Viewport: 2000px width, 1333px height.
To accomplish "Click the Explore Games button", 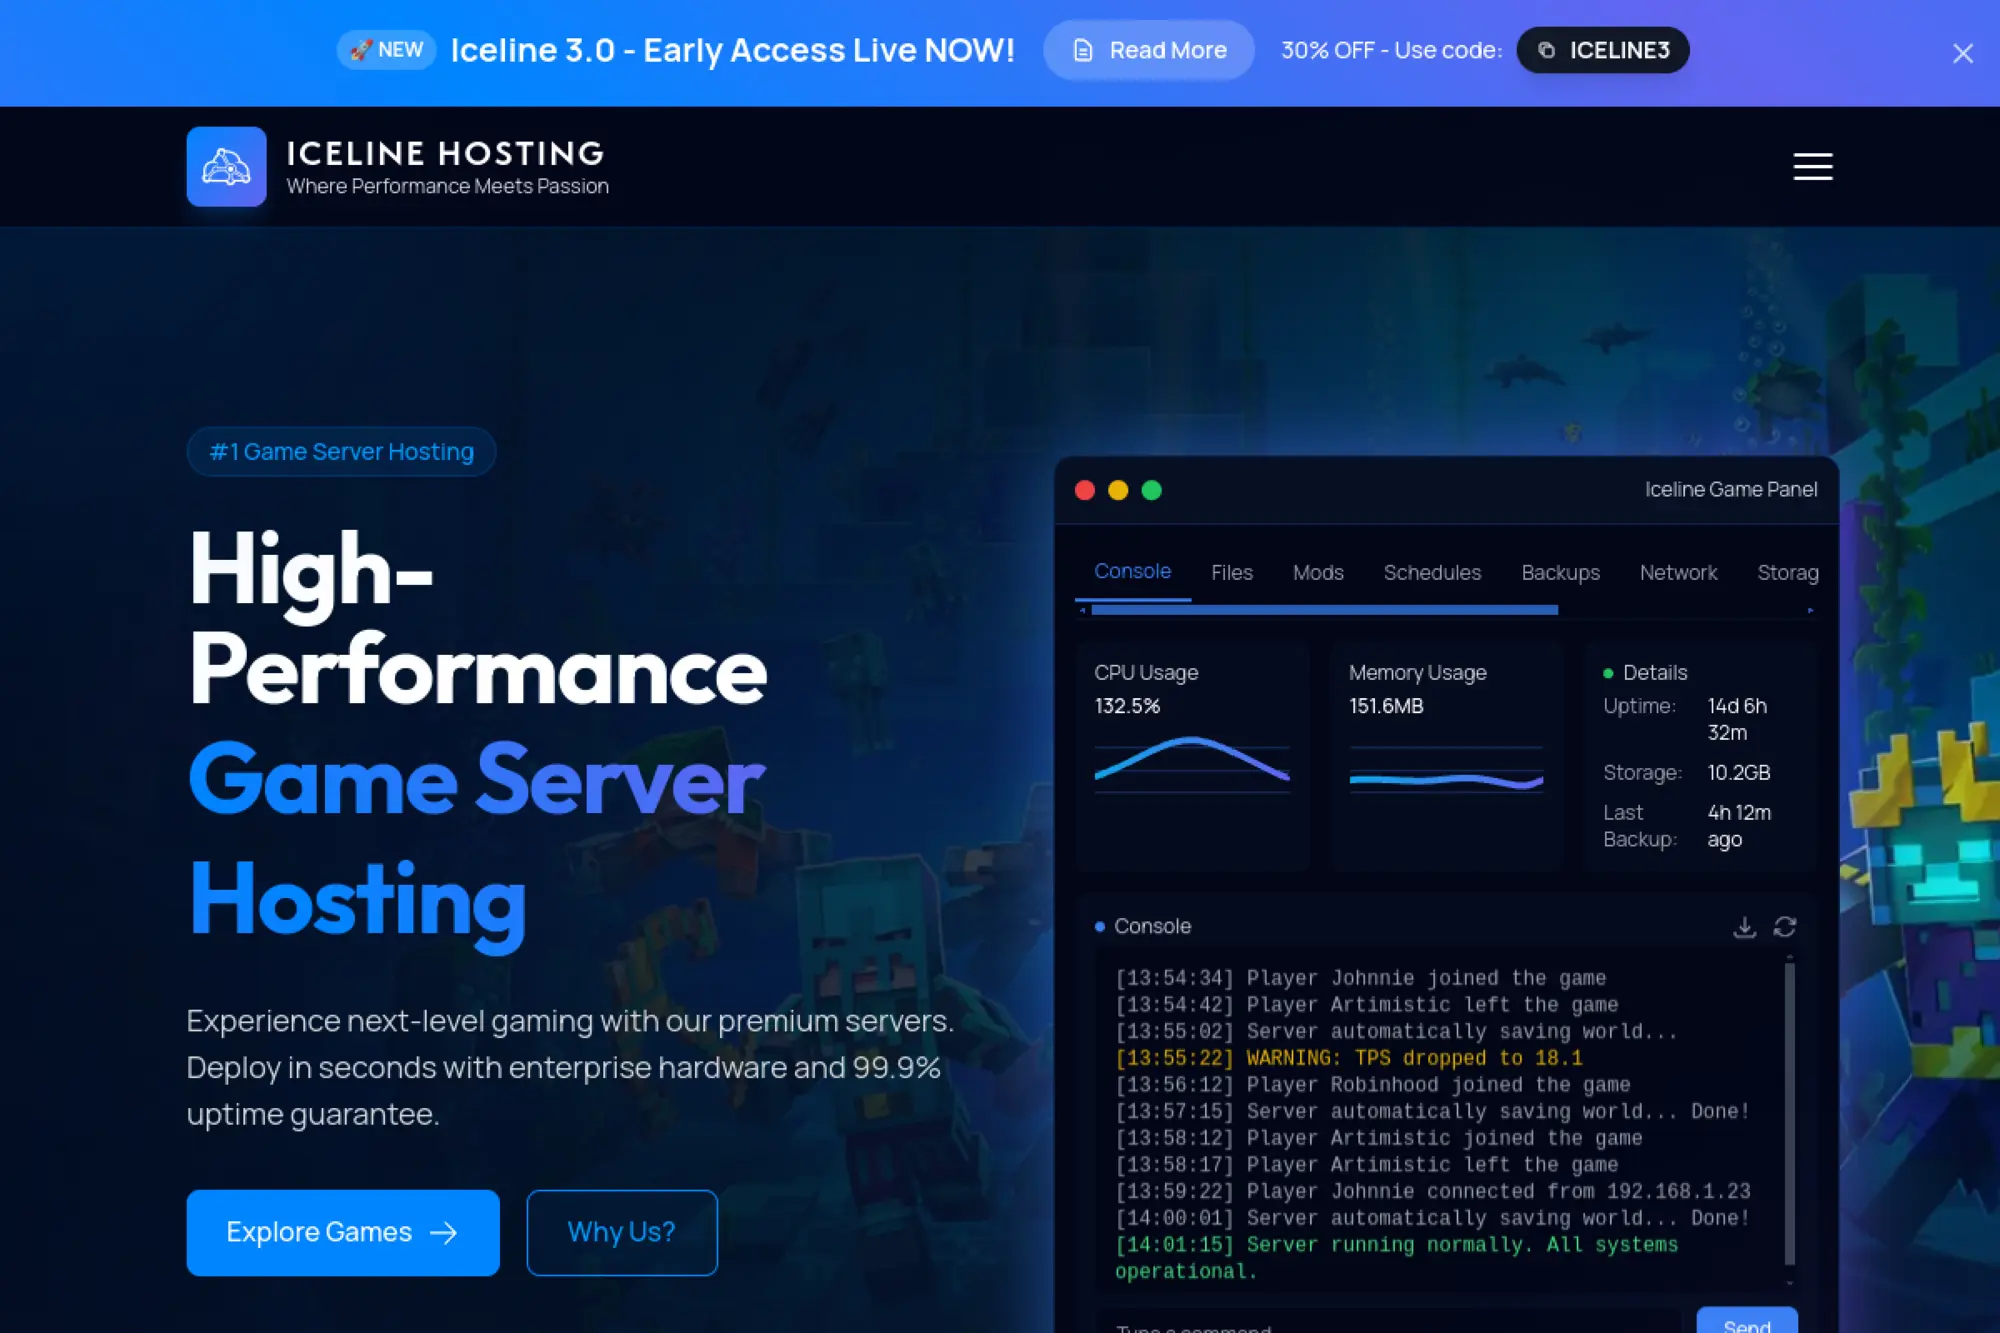I will click(342, 1232).
